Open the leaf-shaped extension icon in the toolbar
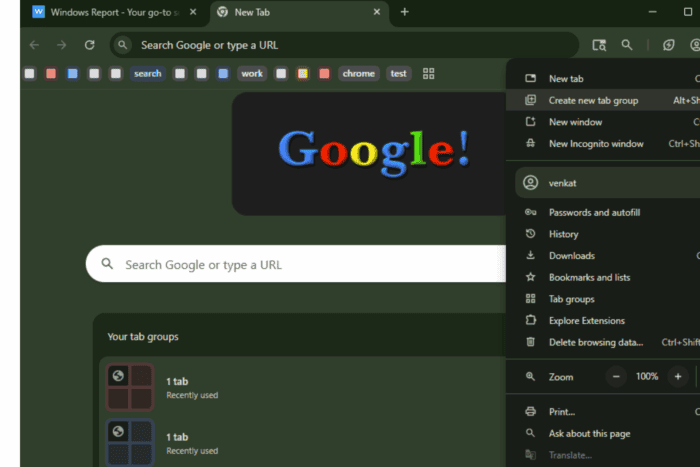The image size is (700, 467). click(668, 45)
